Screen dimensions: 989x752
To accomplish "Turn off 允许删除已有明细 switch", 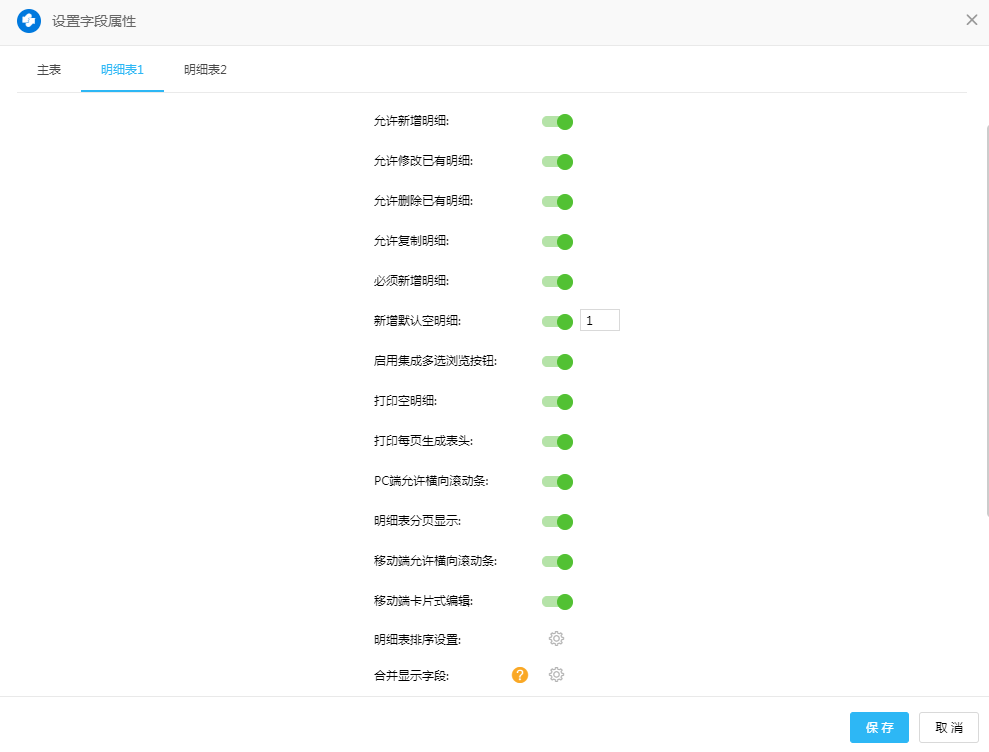I will [557, 202].
